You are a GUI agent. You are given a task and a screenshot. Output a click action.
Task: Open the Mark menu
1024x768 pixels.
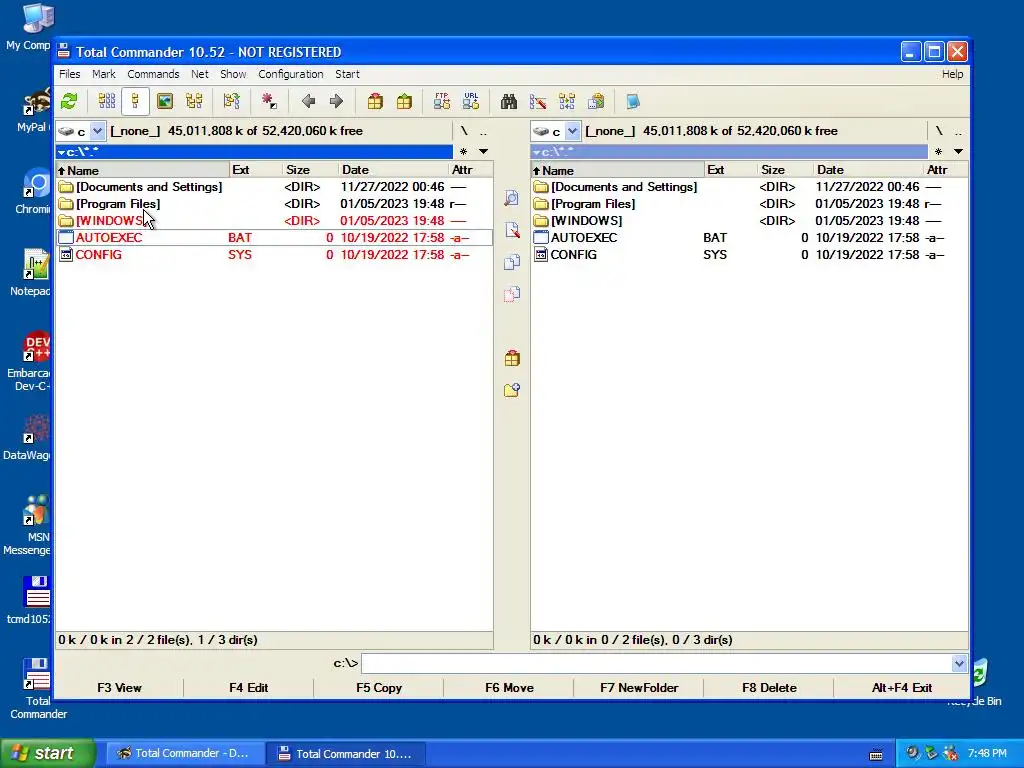(103, 74)
